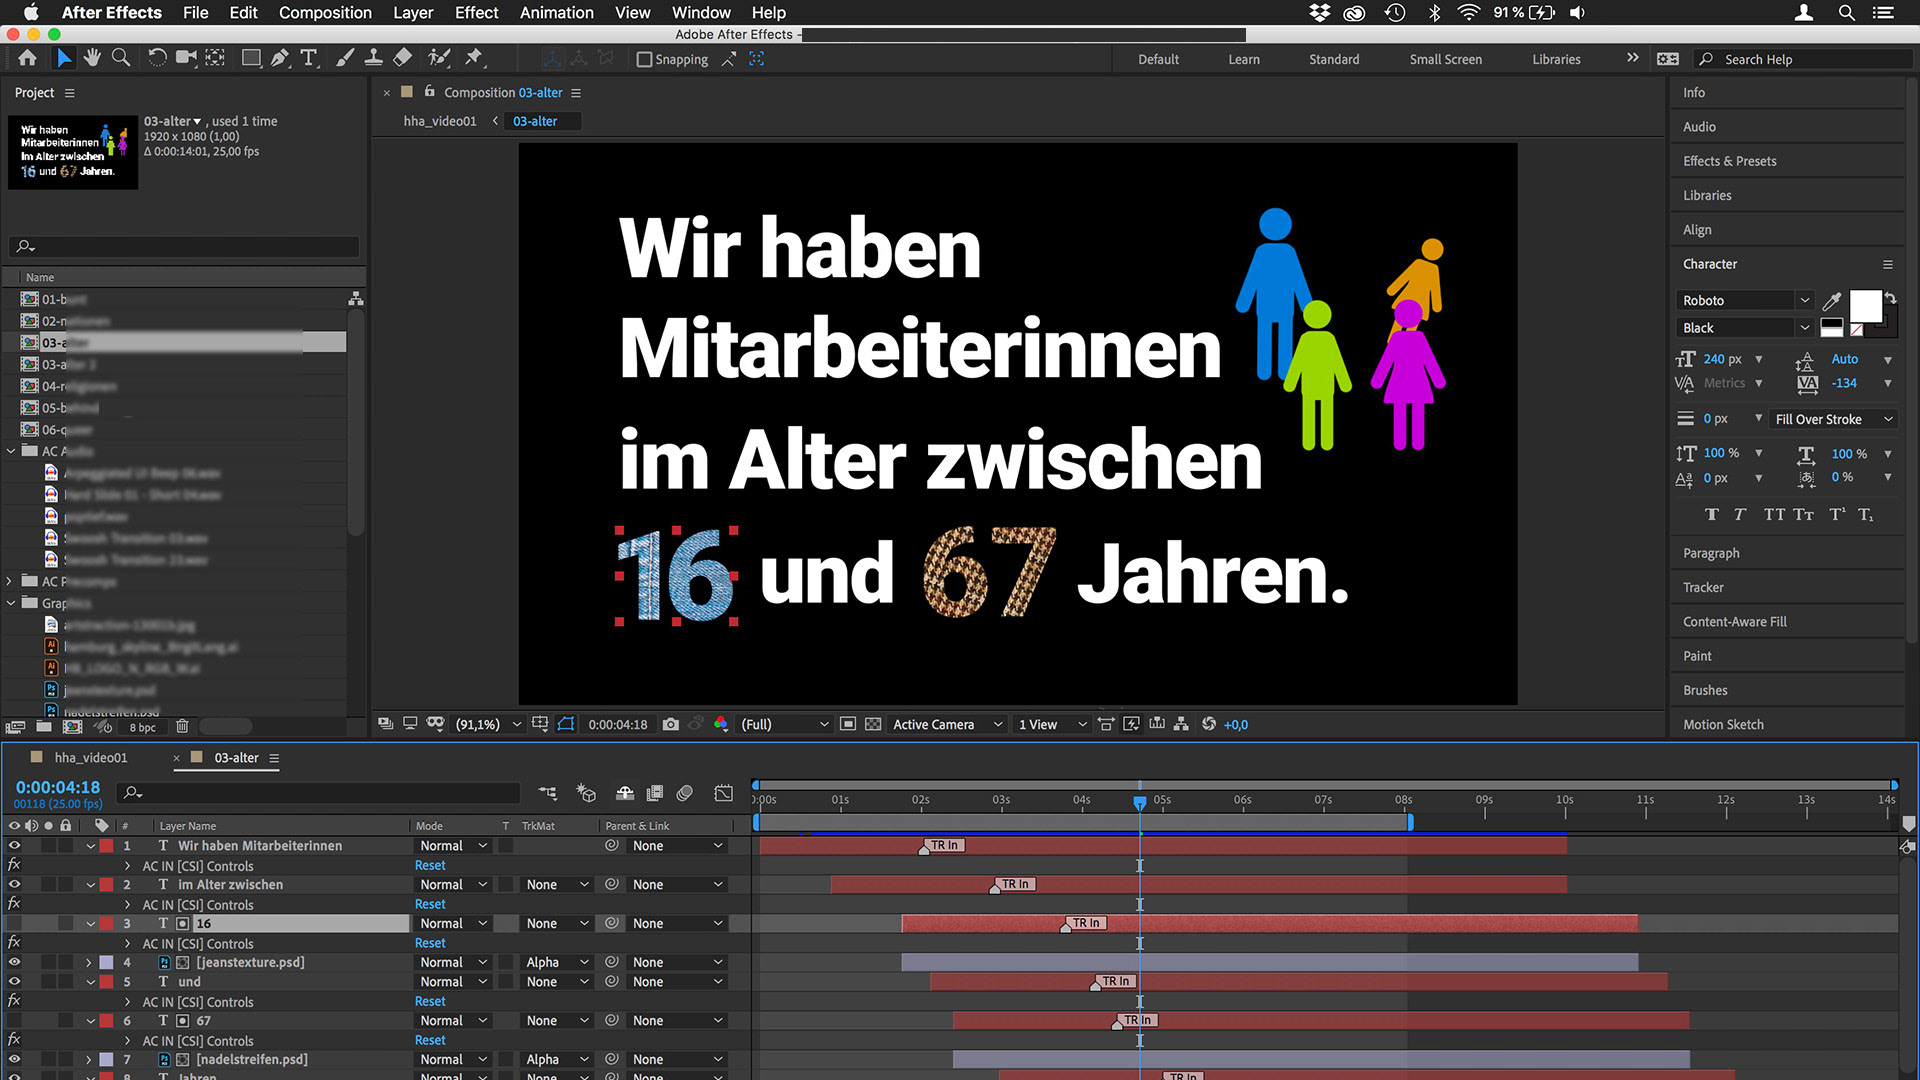Select the Puppet Pin tool
This screenshot has width=1920, height=1080.
pyautogui.click(x=474, y=58)
